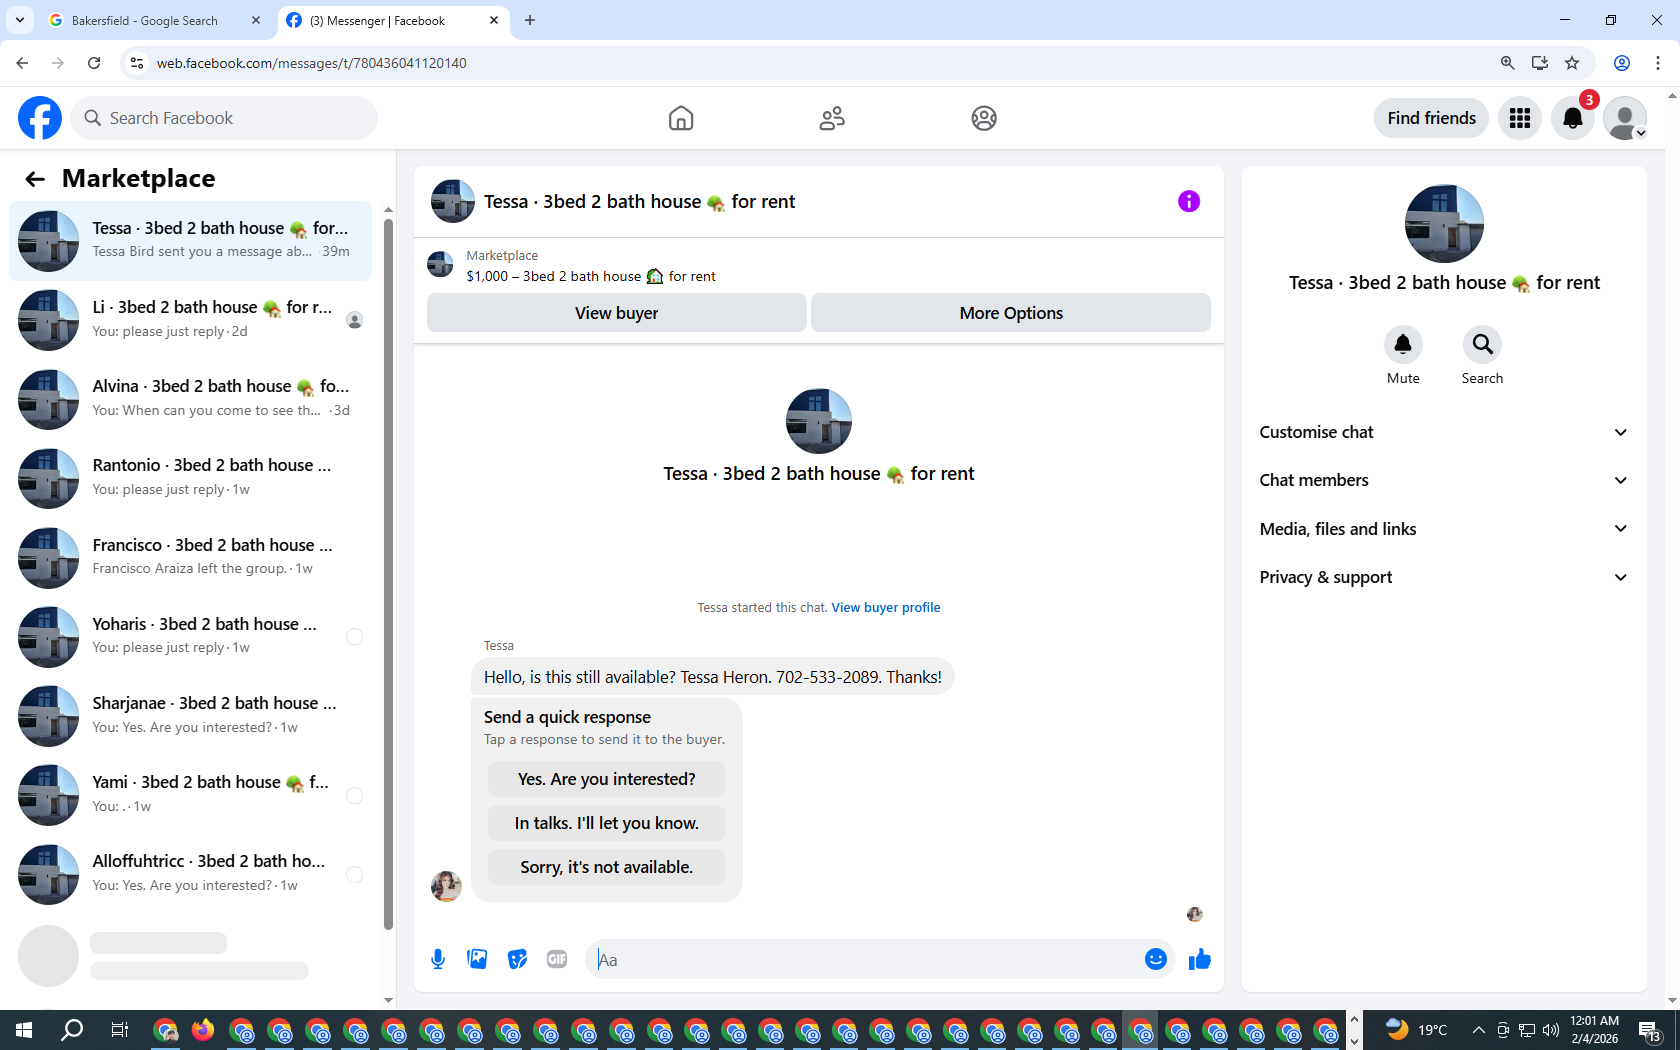The height and width of the screenshot is (1050, 1680).
Task: Open the Firefox icon in taskbar
Action: [203, 1030]
